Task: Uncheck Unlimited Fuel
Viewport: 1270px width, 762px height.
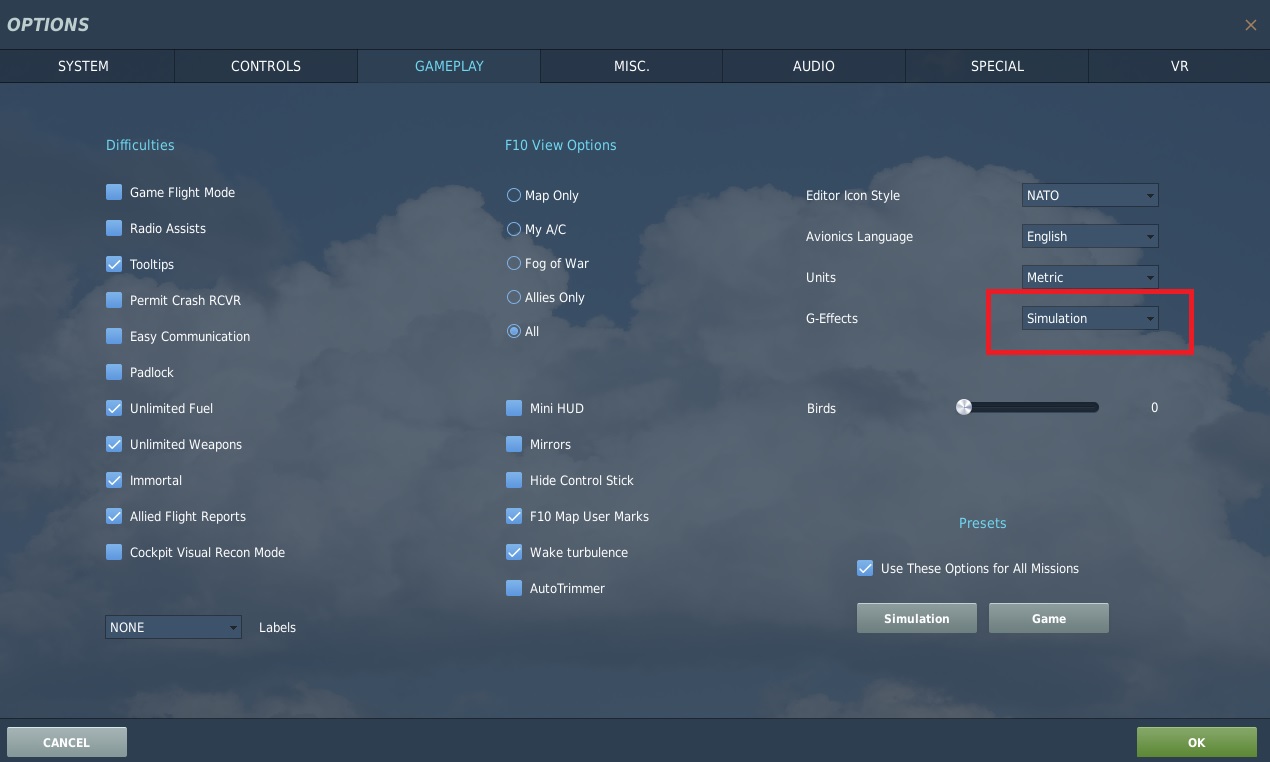Action: pyautogui.click(x=114, y=408)
